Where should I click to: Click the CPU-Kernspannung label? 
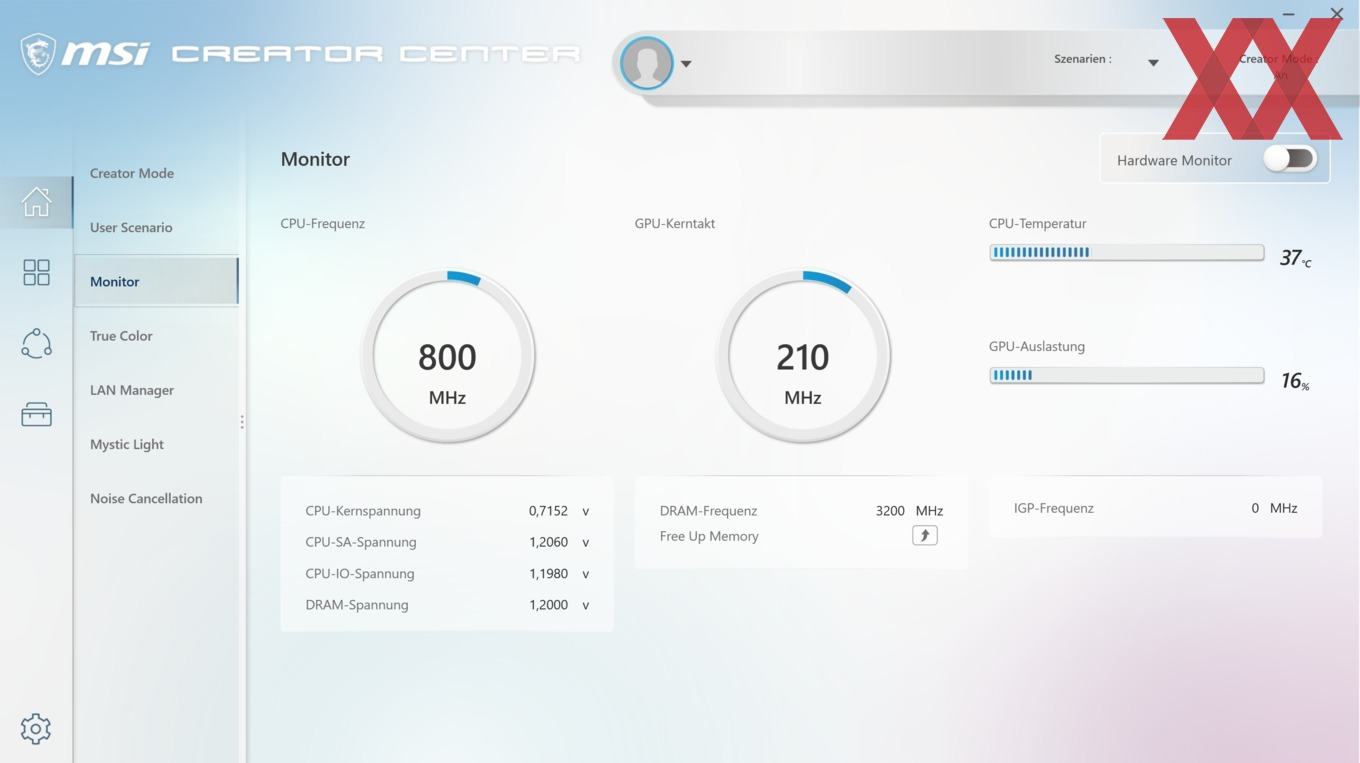click(363, 511)
